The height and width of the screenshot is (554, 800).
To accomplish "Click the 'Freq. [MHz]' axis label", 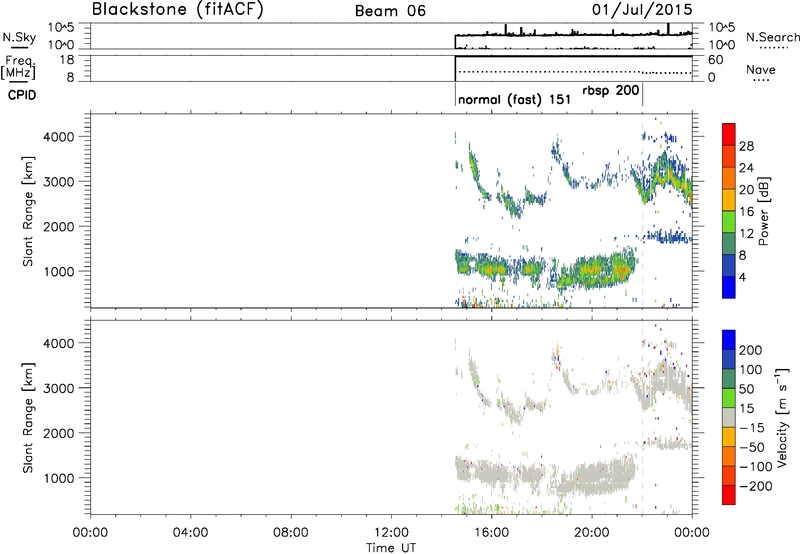I will (x=19, y=67).
